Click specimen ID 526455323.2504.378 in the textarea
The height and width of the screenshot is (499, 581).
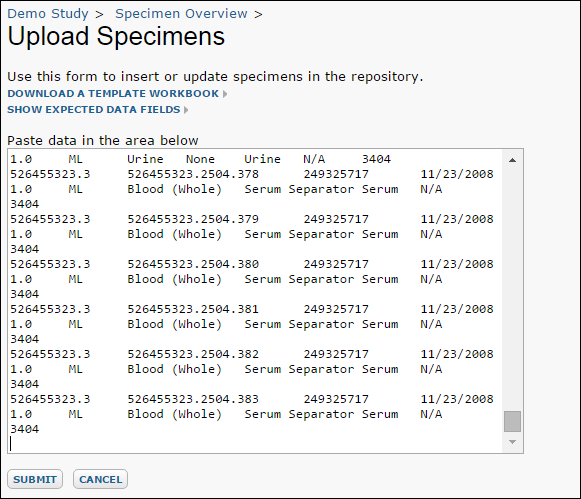193,174
